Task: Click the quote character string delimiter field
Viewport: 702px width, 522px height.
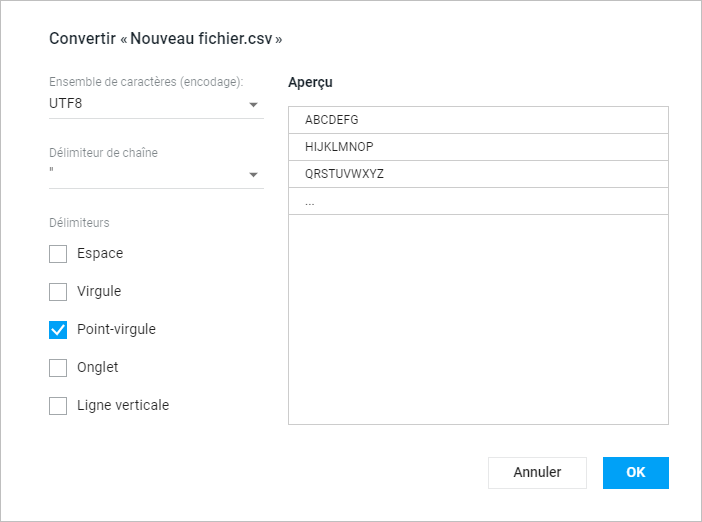Action: pyautogui.click(x=156, y=174)
